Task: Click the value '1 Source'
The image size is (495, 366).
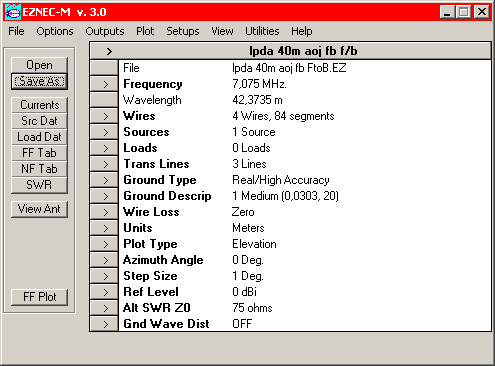Action: click(254, 132)
